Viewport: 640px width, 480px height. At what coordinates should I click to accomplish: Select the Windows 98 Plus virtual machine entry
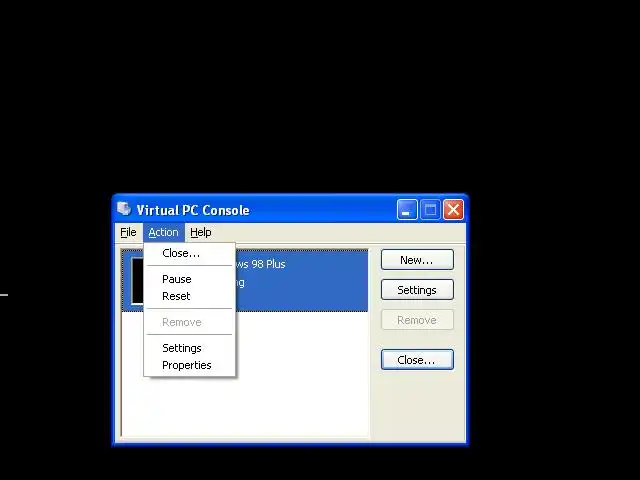[245, 281]
